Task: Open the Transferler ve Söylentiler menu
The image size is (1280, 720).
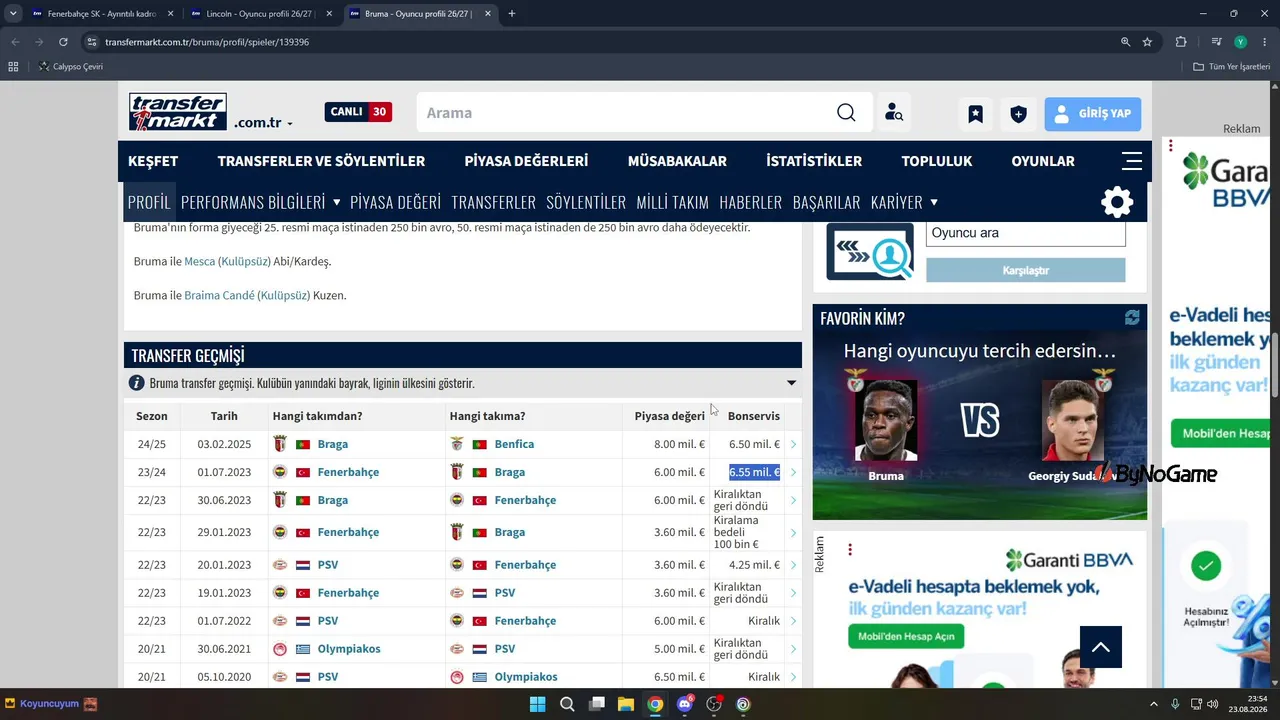Action: point(321,161)
